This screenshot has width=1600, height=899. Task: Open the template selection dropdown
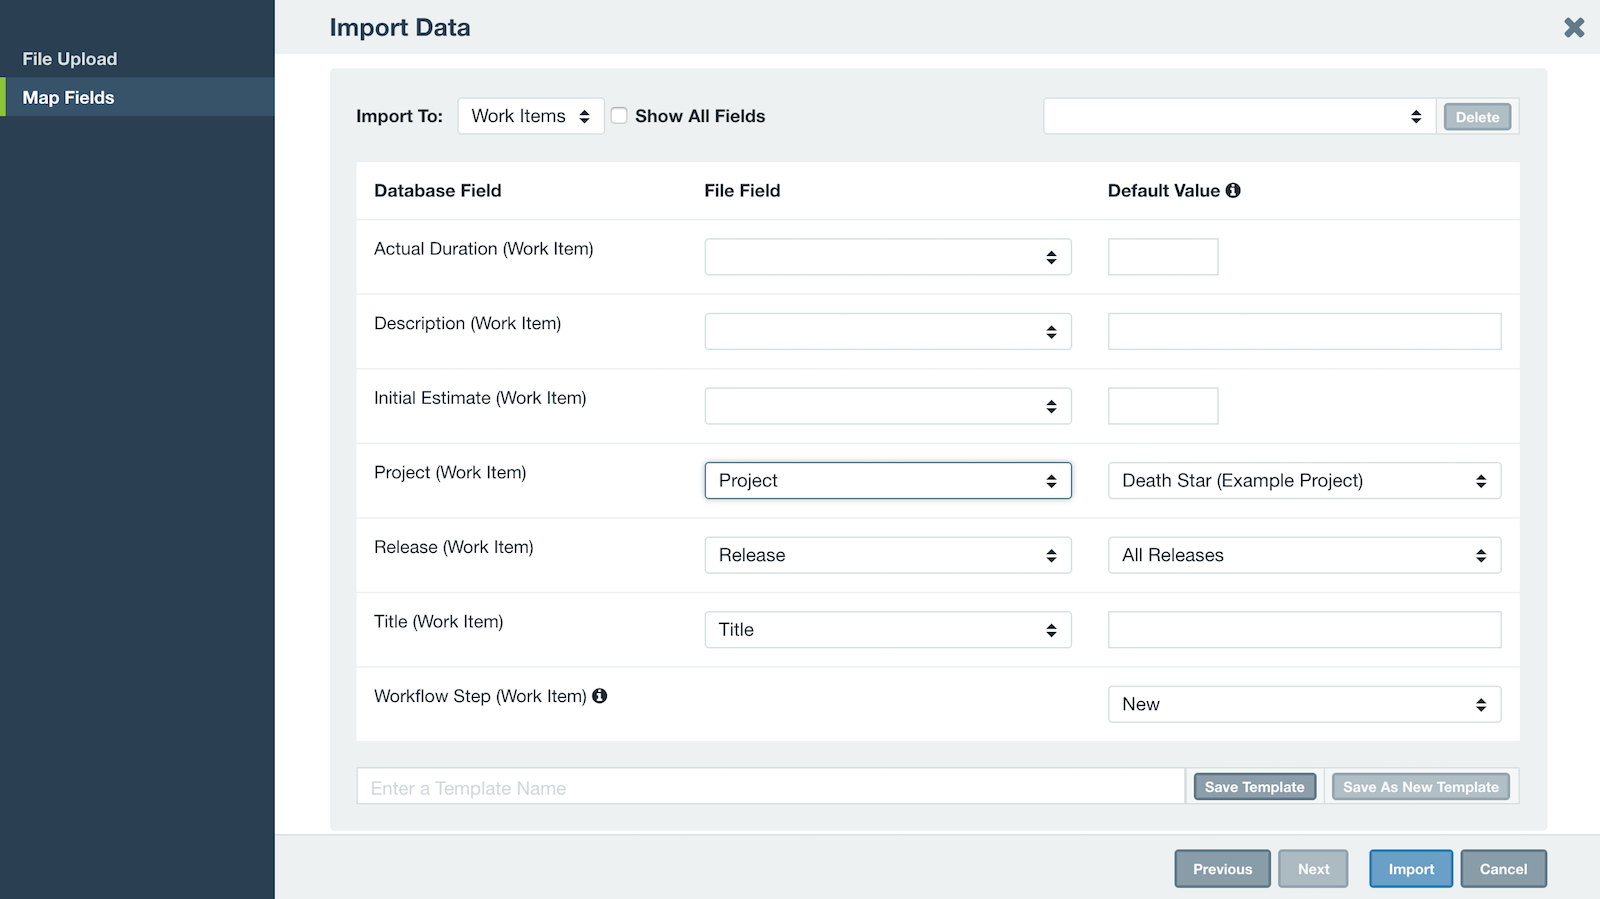tap(1238, 117)
